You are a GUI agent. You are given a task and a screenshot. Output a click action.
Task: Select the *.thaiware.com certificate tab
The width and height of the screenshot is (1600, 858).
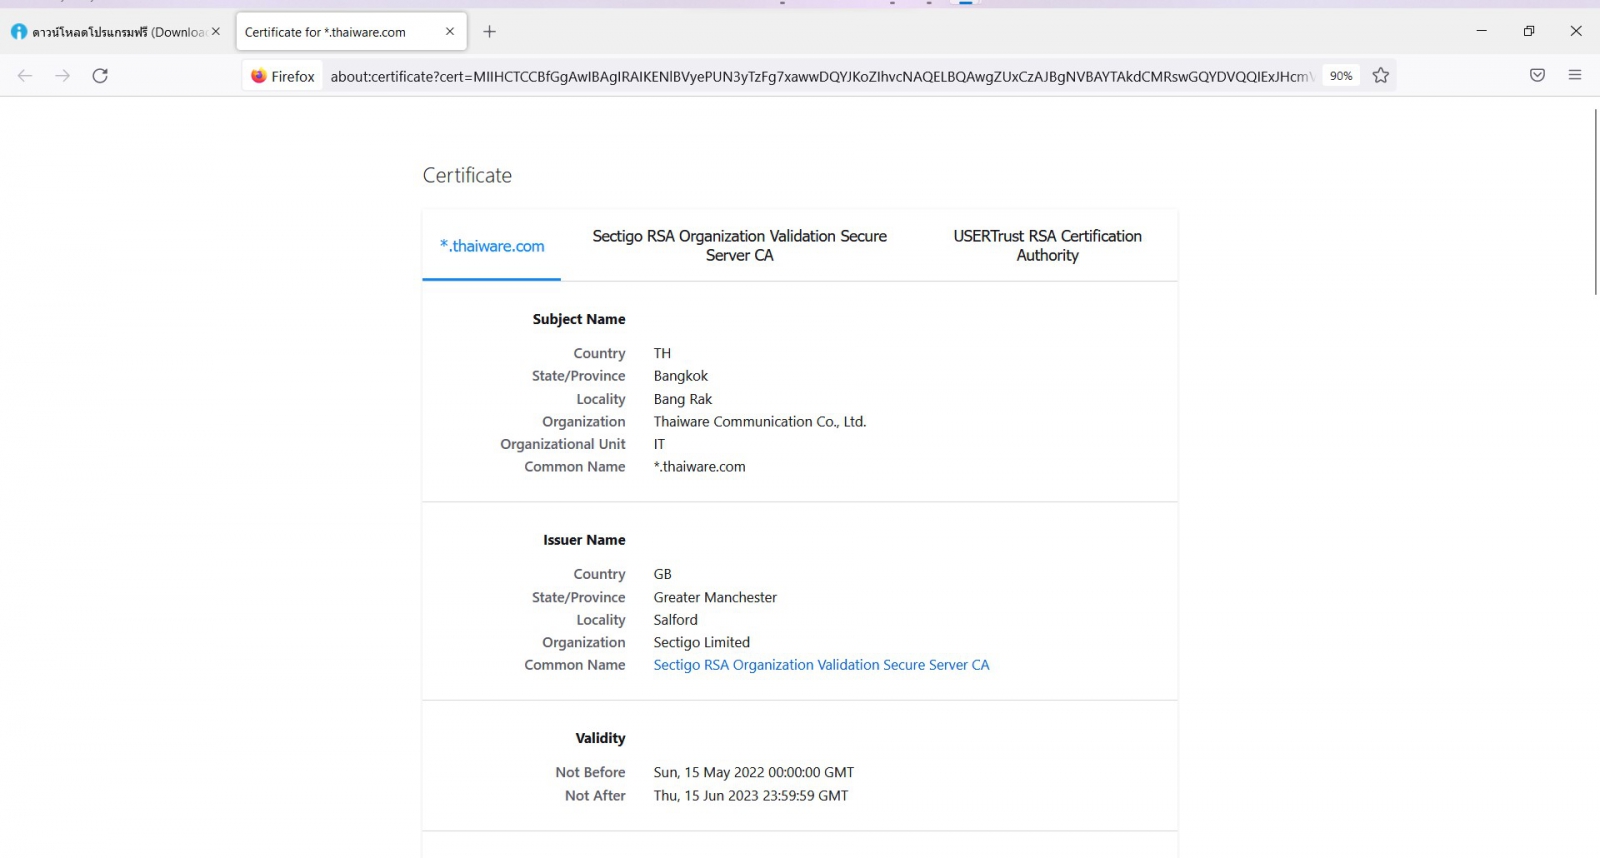click(492, 246)
